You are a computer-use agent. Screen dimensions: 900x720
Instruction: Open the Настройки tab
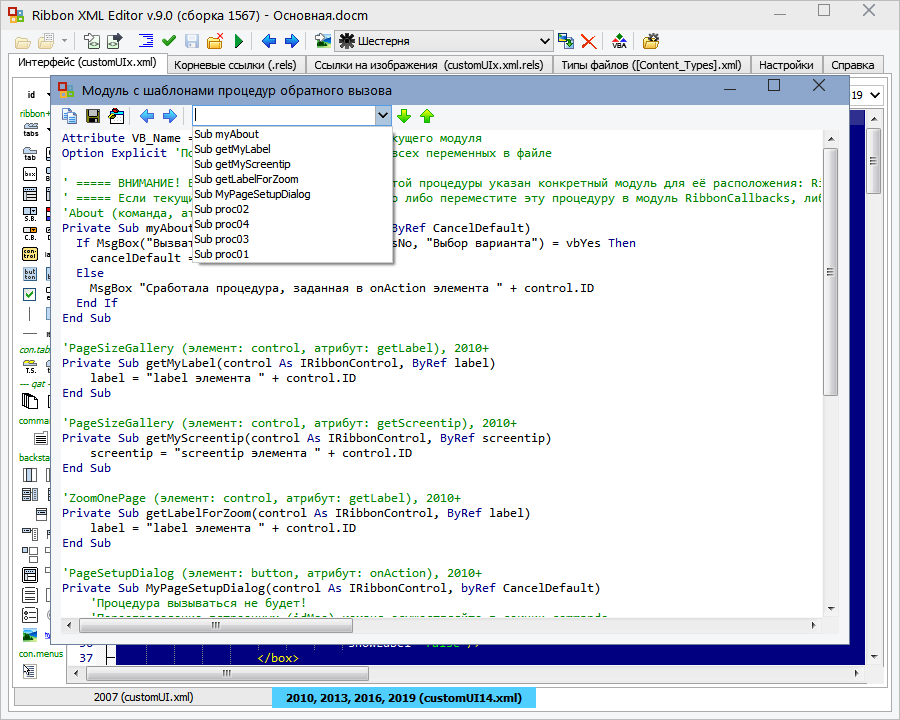tap(785, 65)
